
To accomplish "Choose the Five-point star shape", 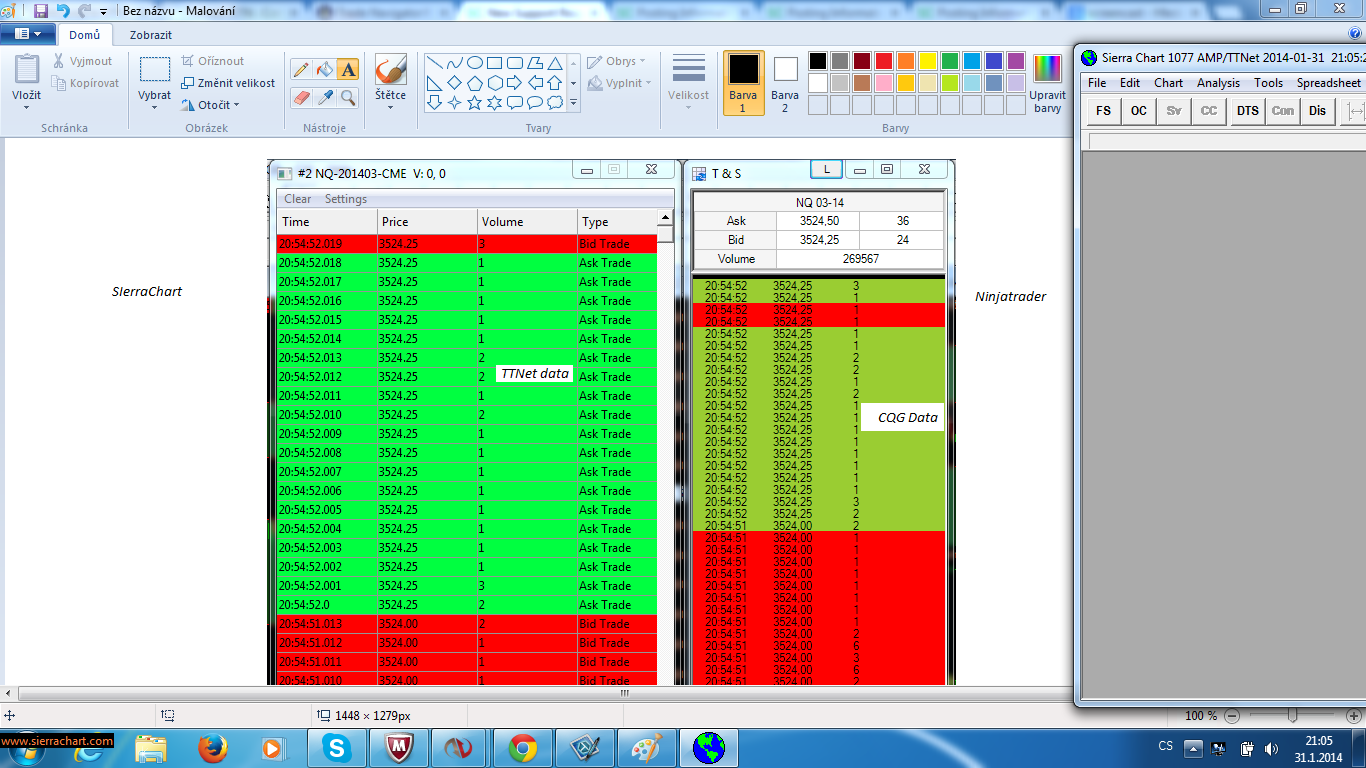I will (474, 103).
